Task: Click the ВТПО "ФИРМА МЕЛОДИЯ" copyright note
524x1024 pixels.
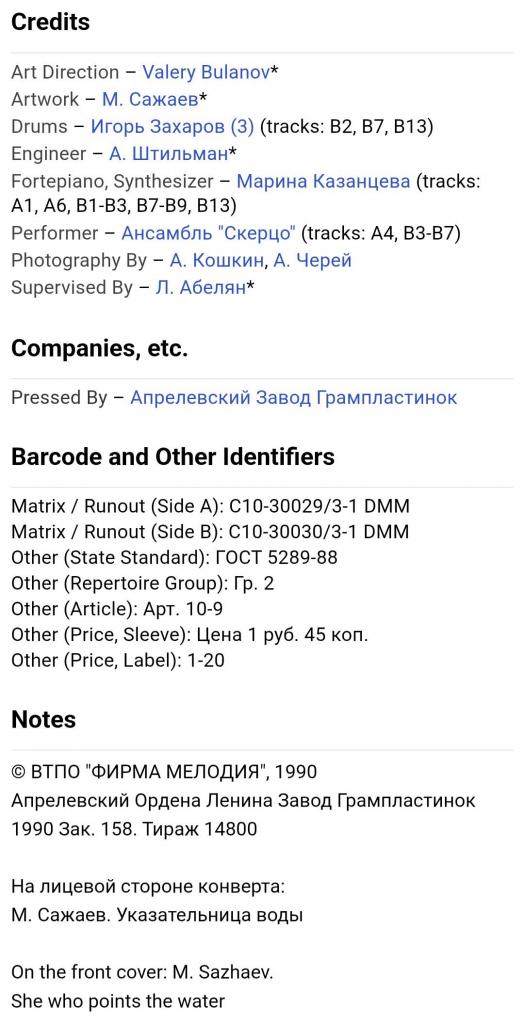Action: [164, 771]
